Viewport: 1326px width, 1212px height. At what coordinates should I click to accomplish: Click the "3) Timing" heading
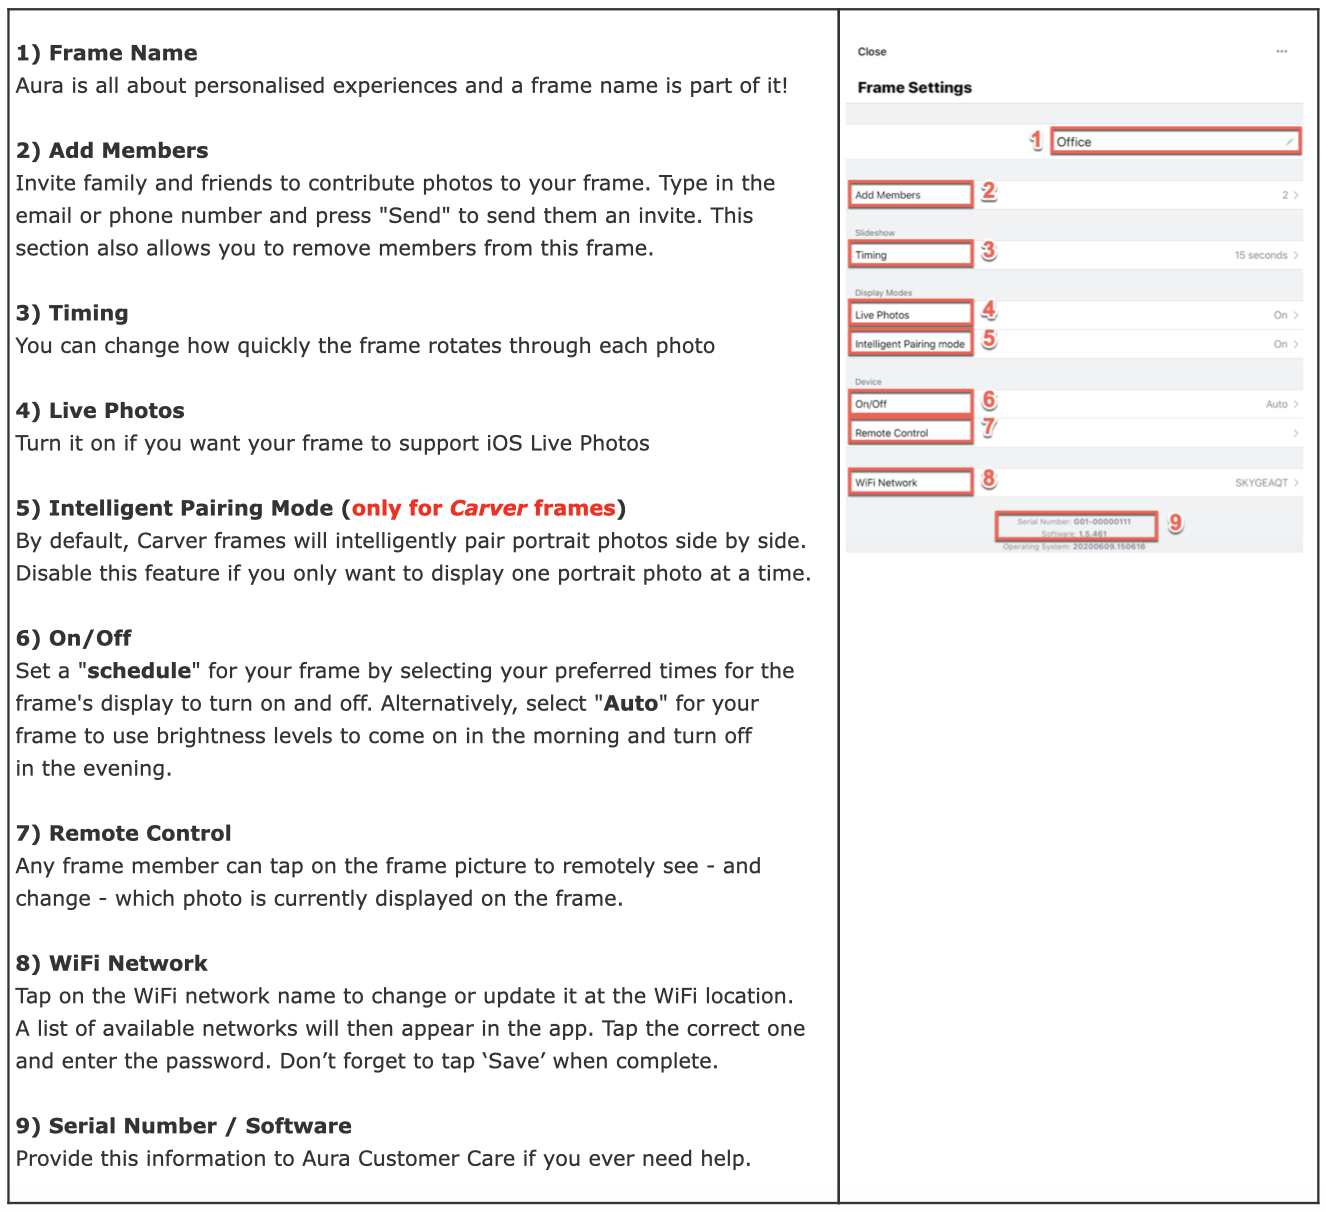pos(72,314)
